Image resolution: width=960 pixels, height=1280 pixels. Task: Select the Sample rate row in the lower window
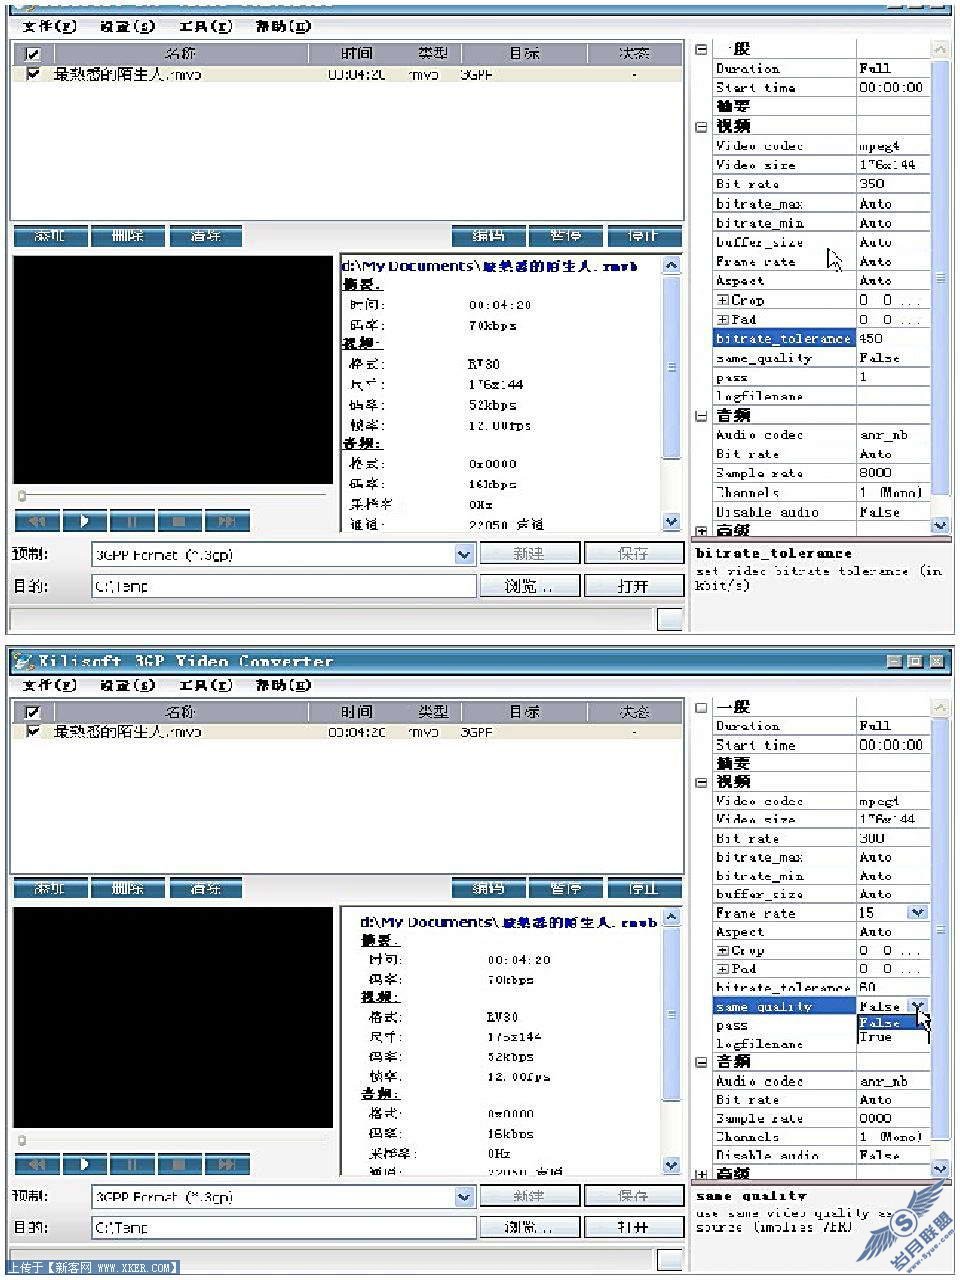click(x=821, y=1118)
